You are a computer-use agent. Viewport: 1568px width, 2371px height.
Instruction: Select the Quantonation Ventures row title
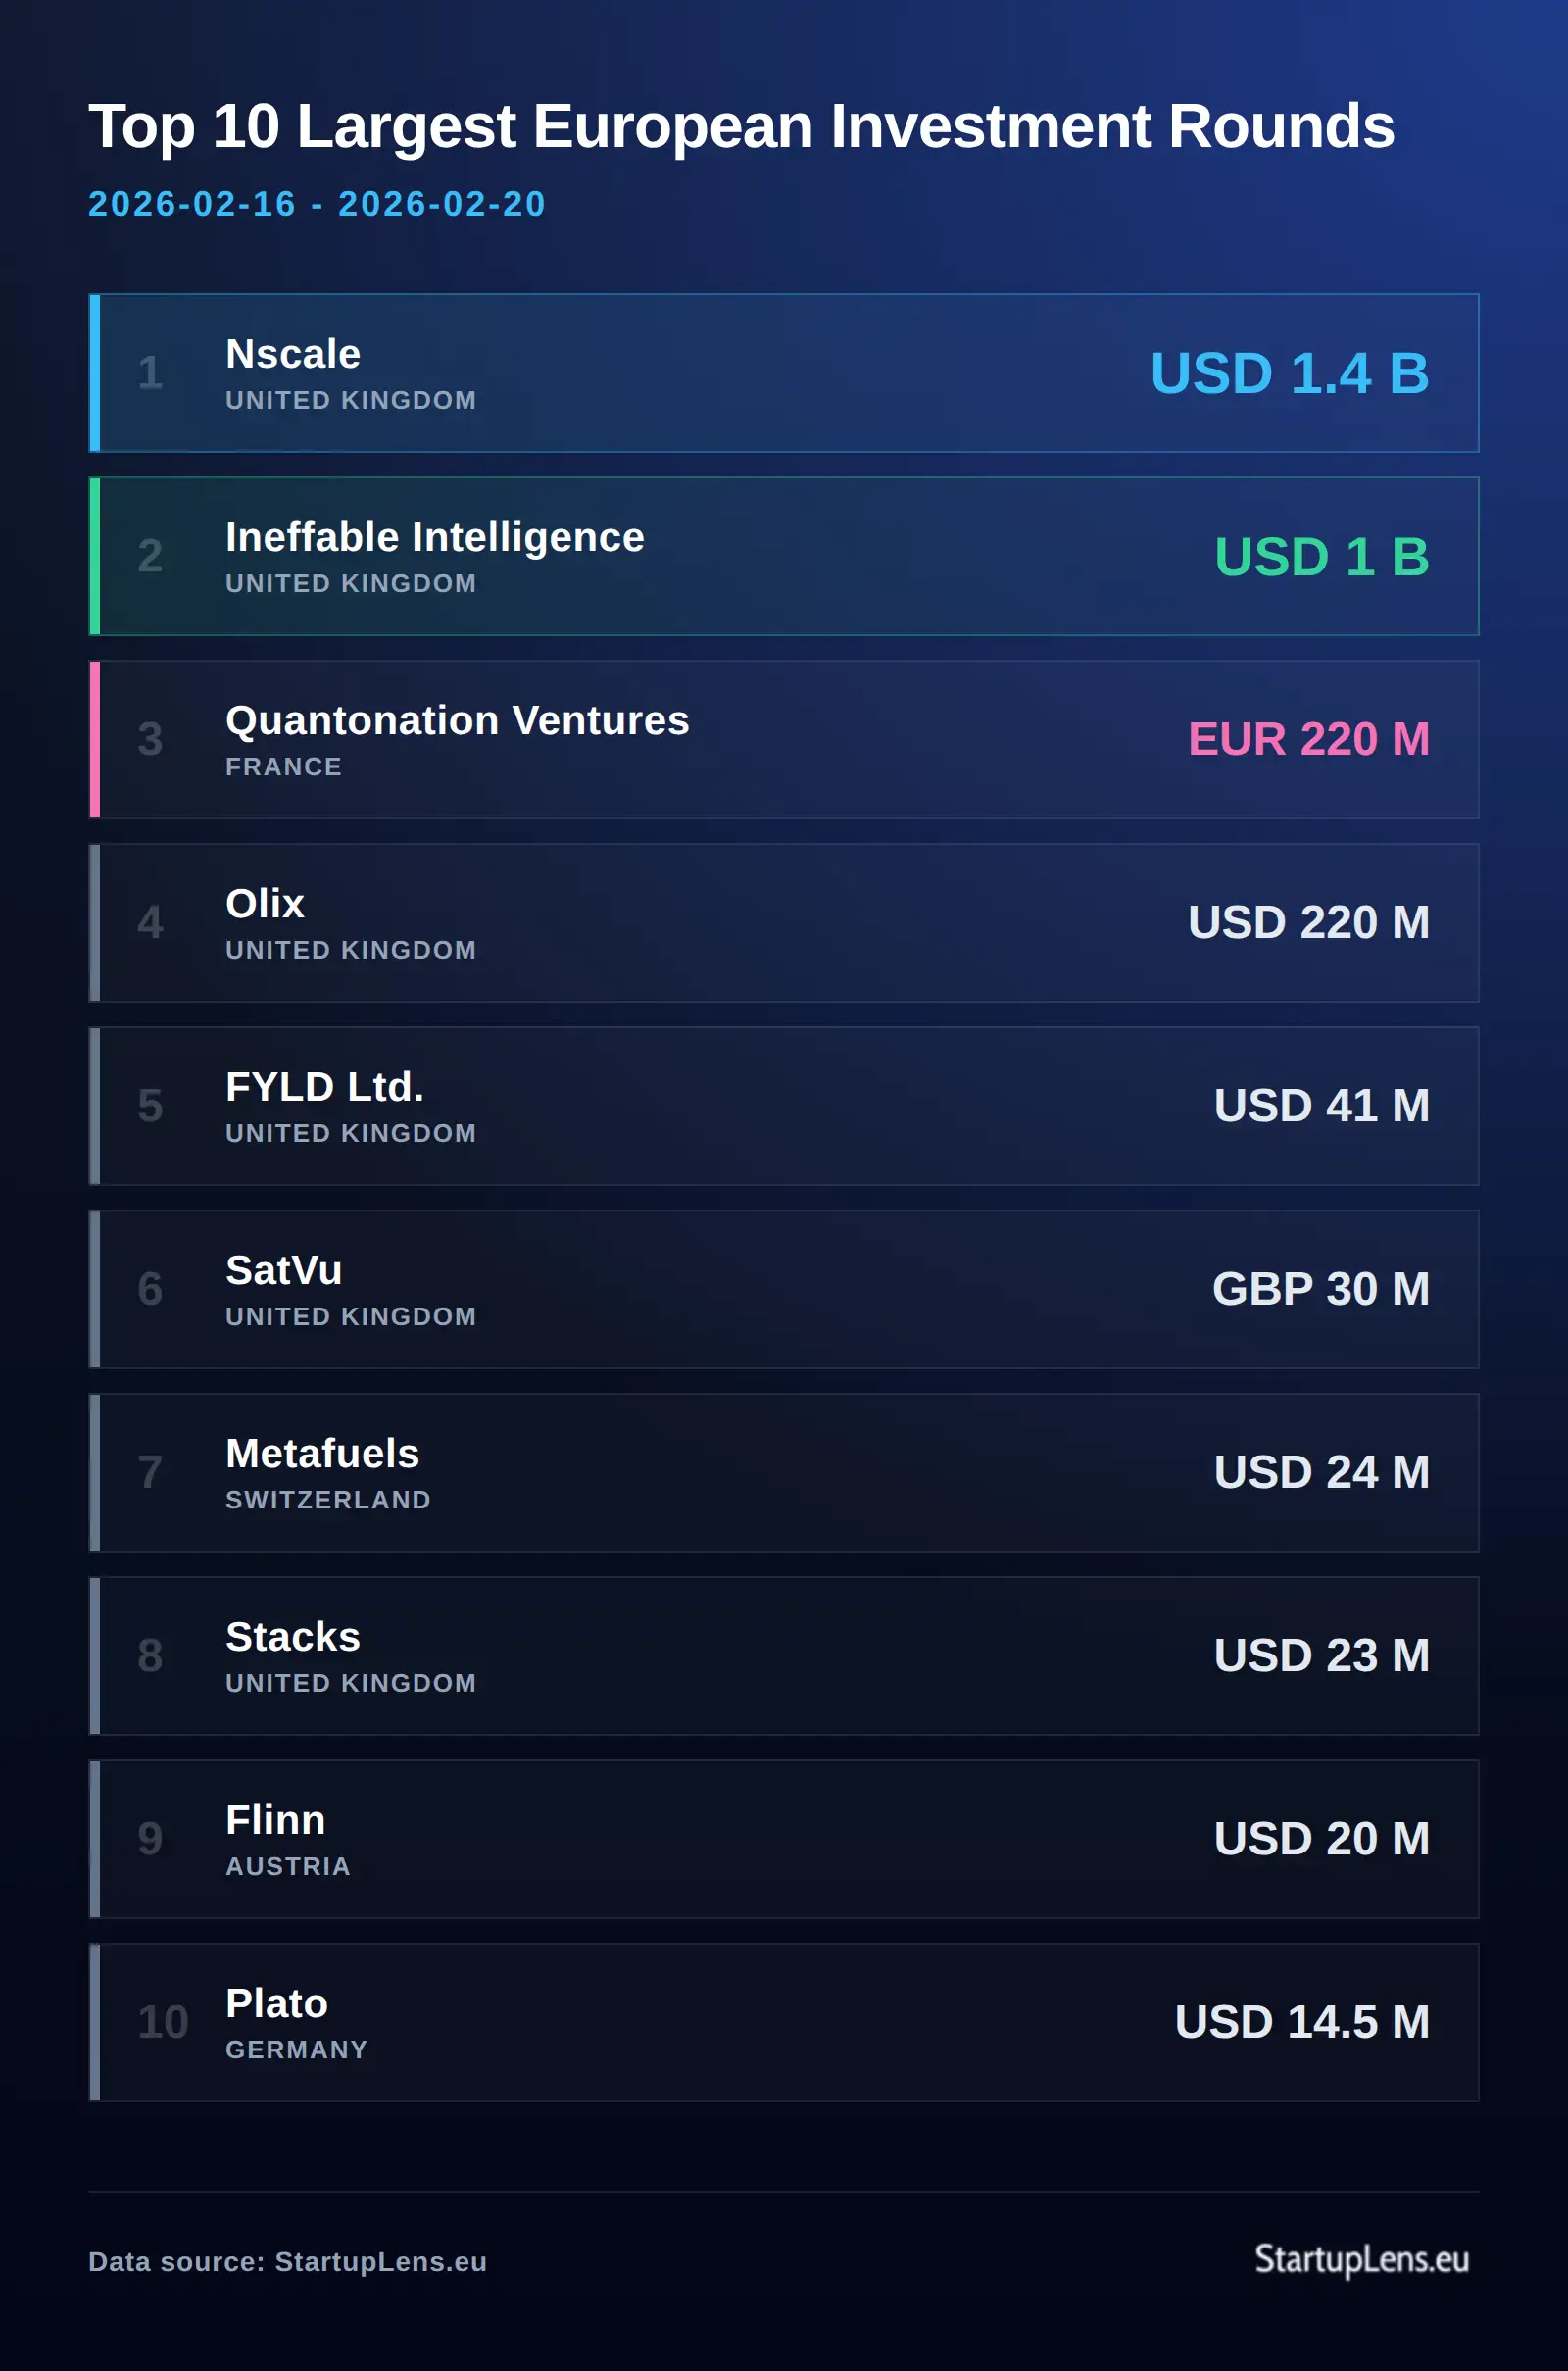[457, 720]
